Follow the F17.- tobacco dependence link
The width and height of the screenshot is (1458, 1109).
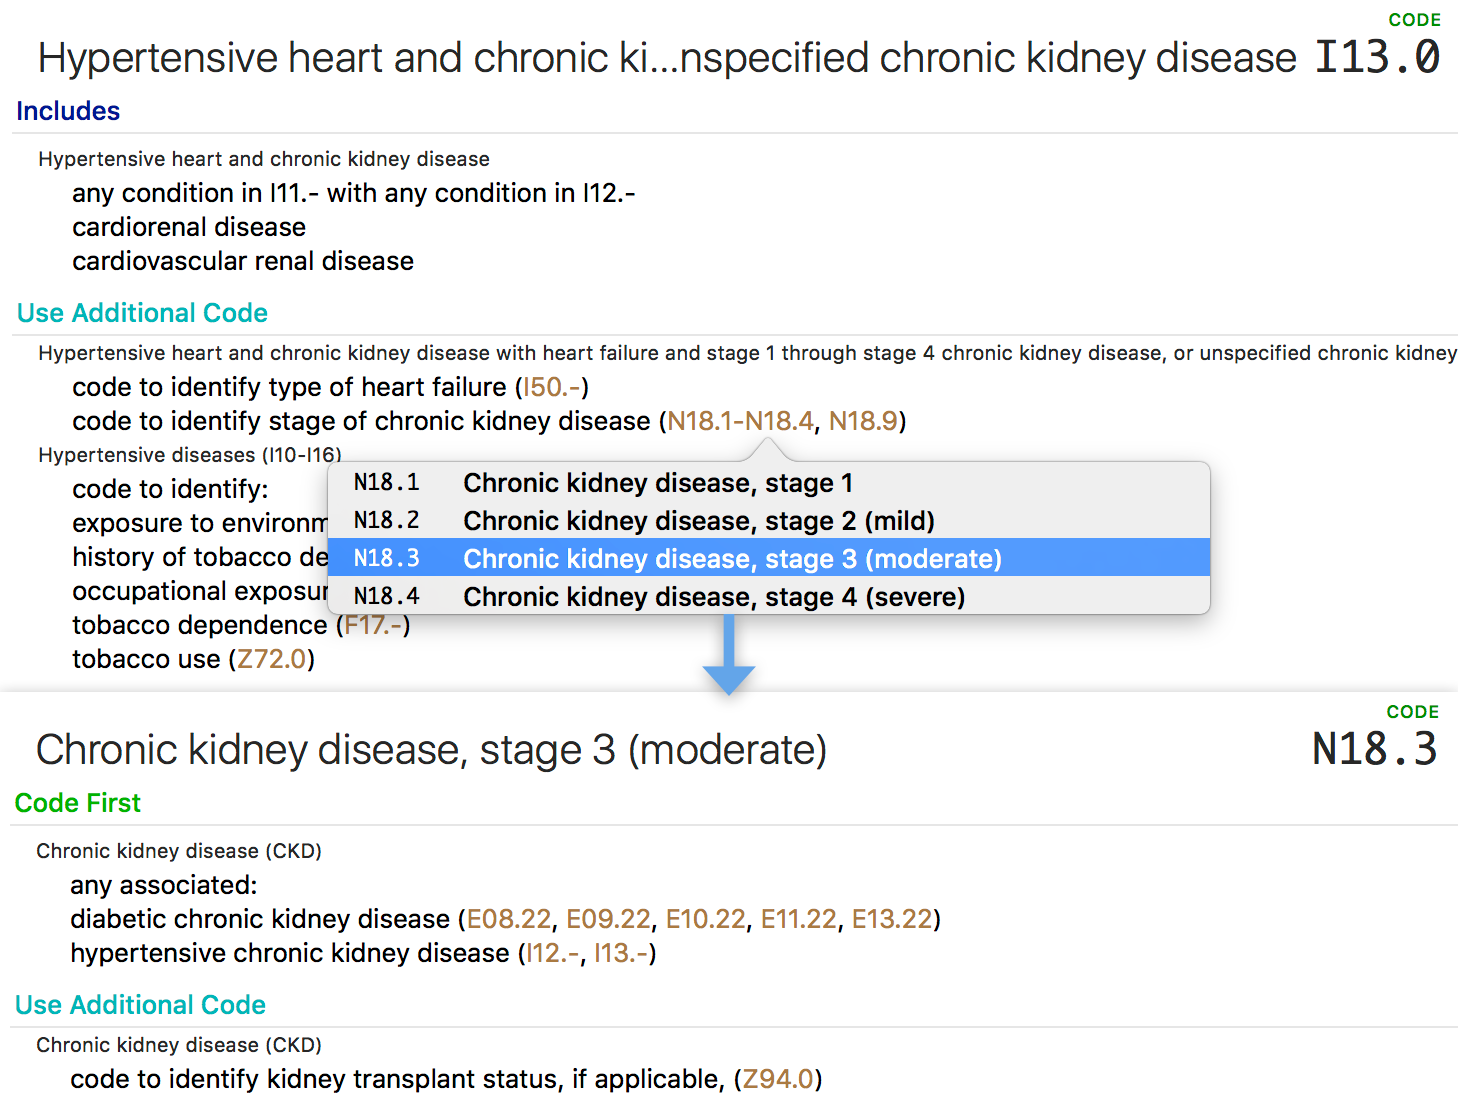(373, 625)
